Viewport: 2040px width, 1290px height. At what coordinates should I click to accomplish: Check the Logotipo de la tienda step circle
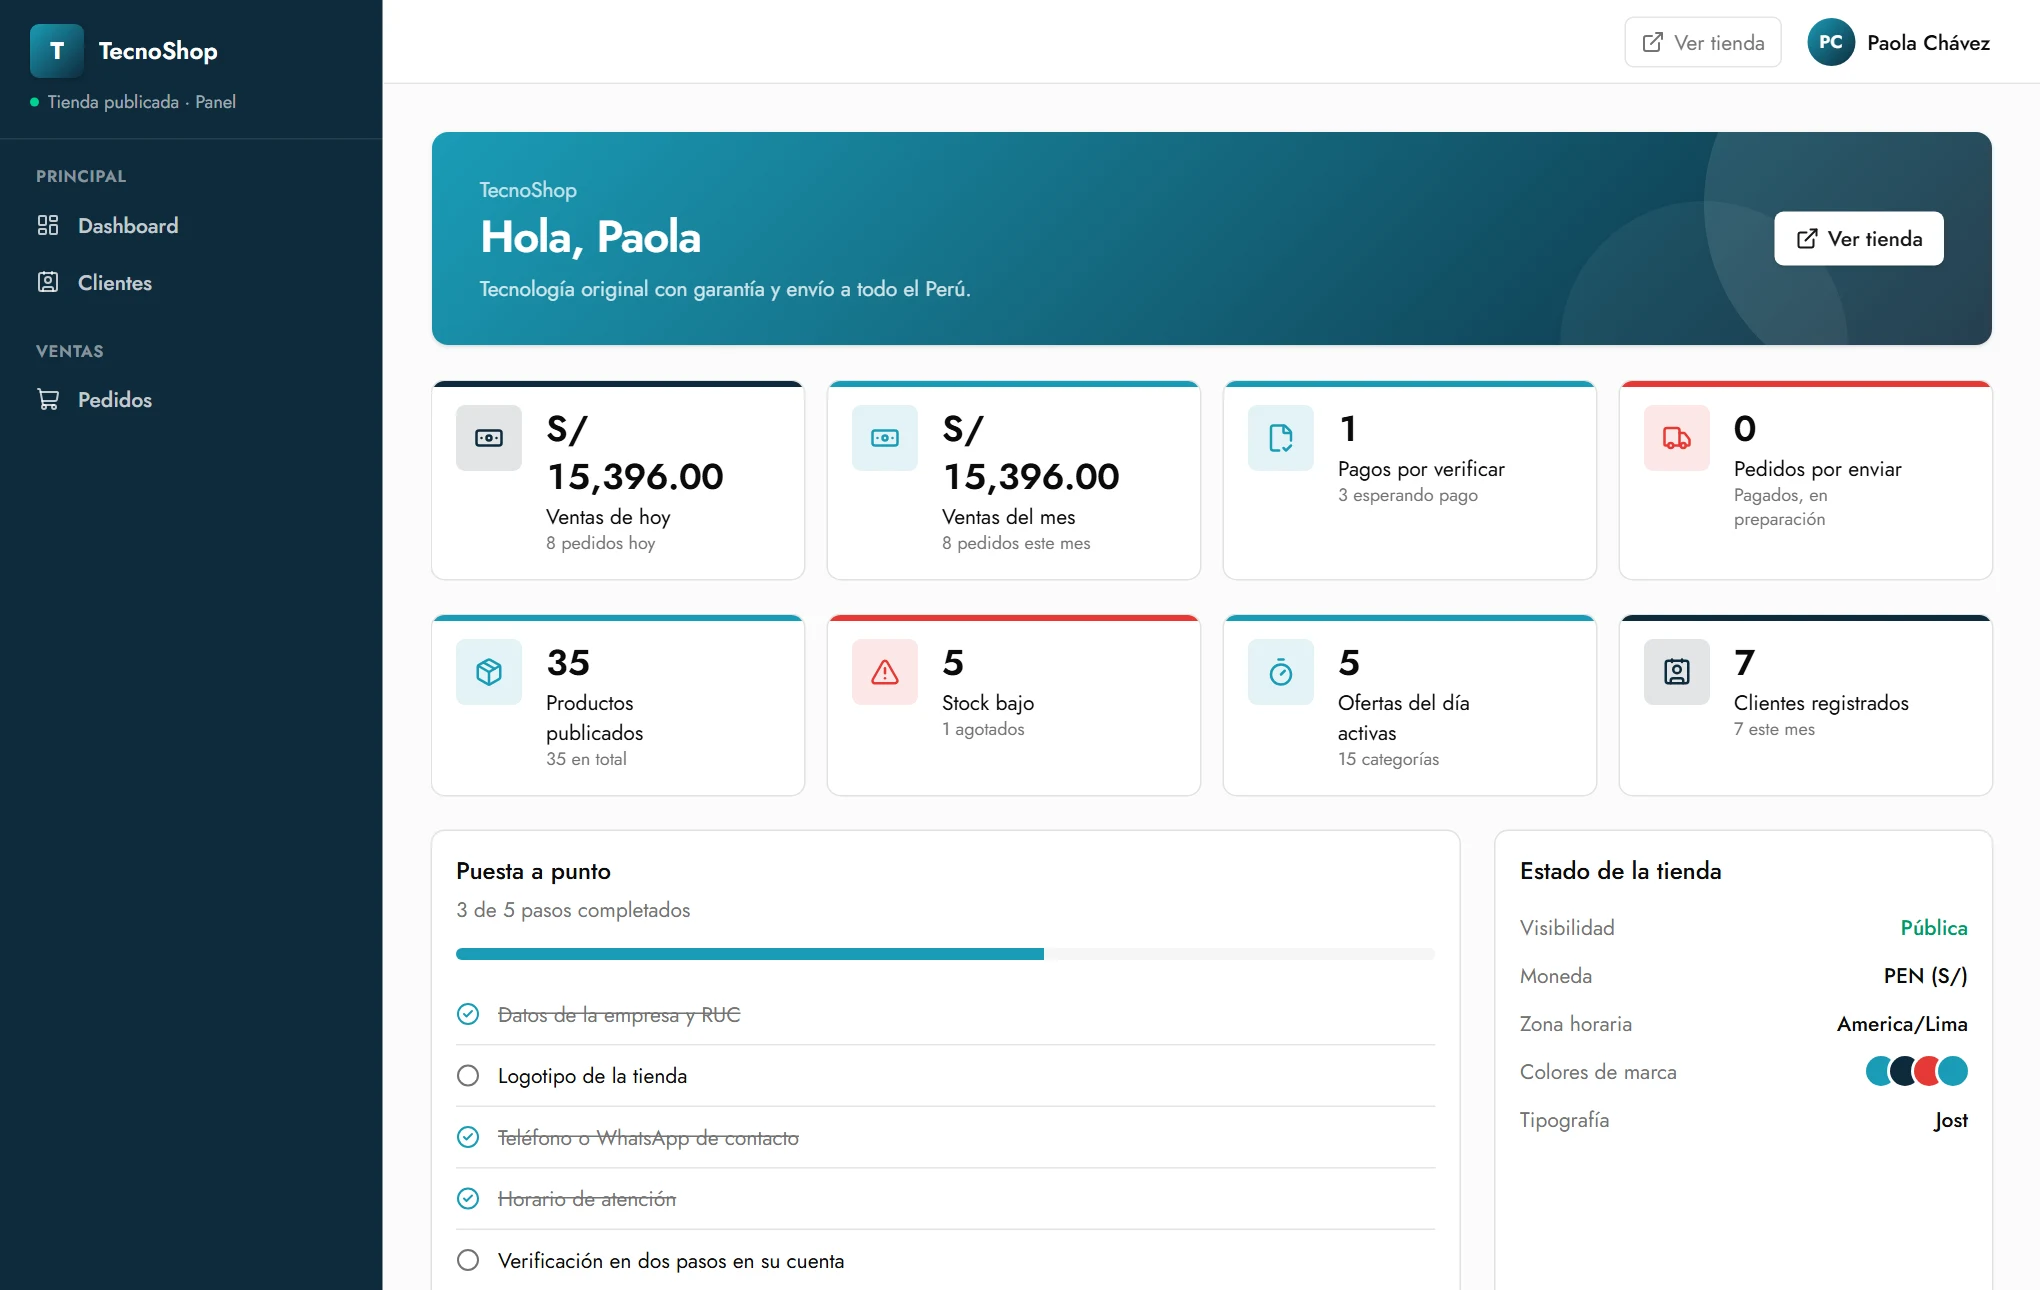coord(468,1076)
